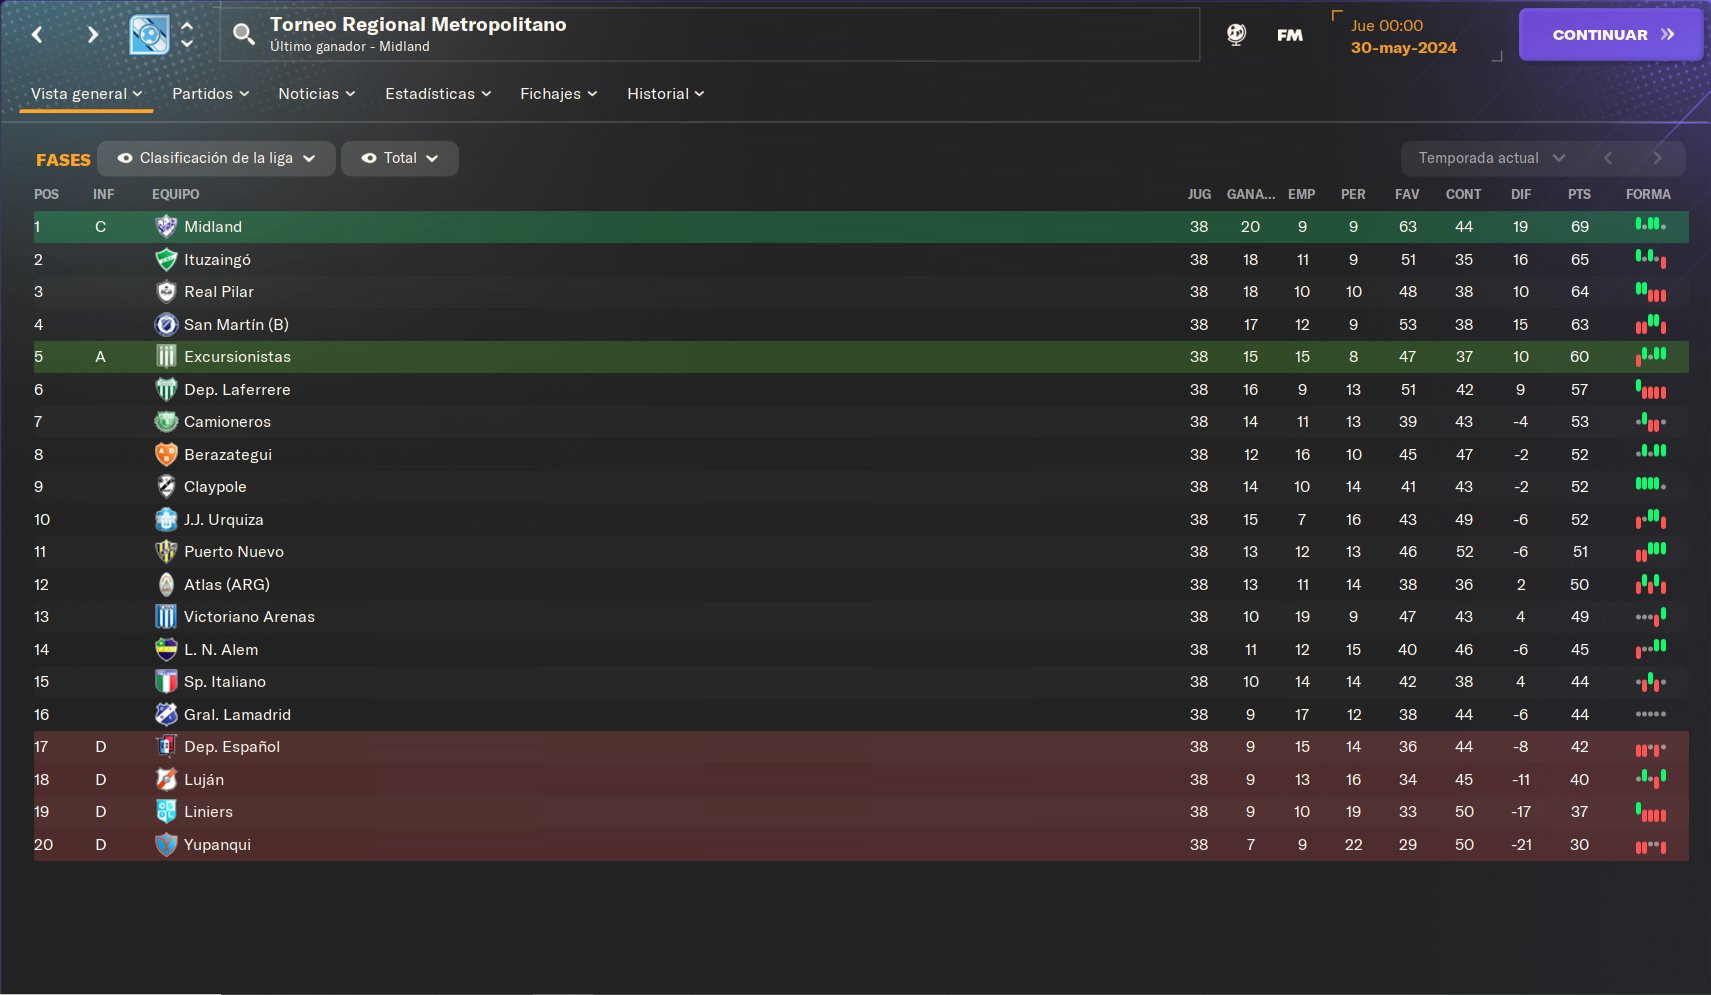Open the search magnifier icon
Viewport: 1711px width, 995px height.
[243, 35]
